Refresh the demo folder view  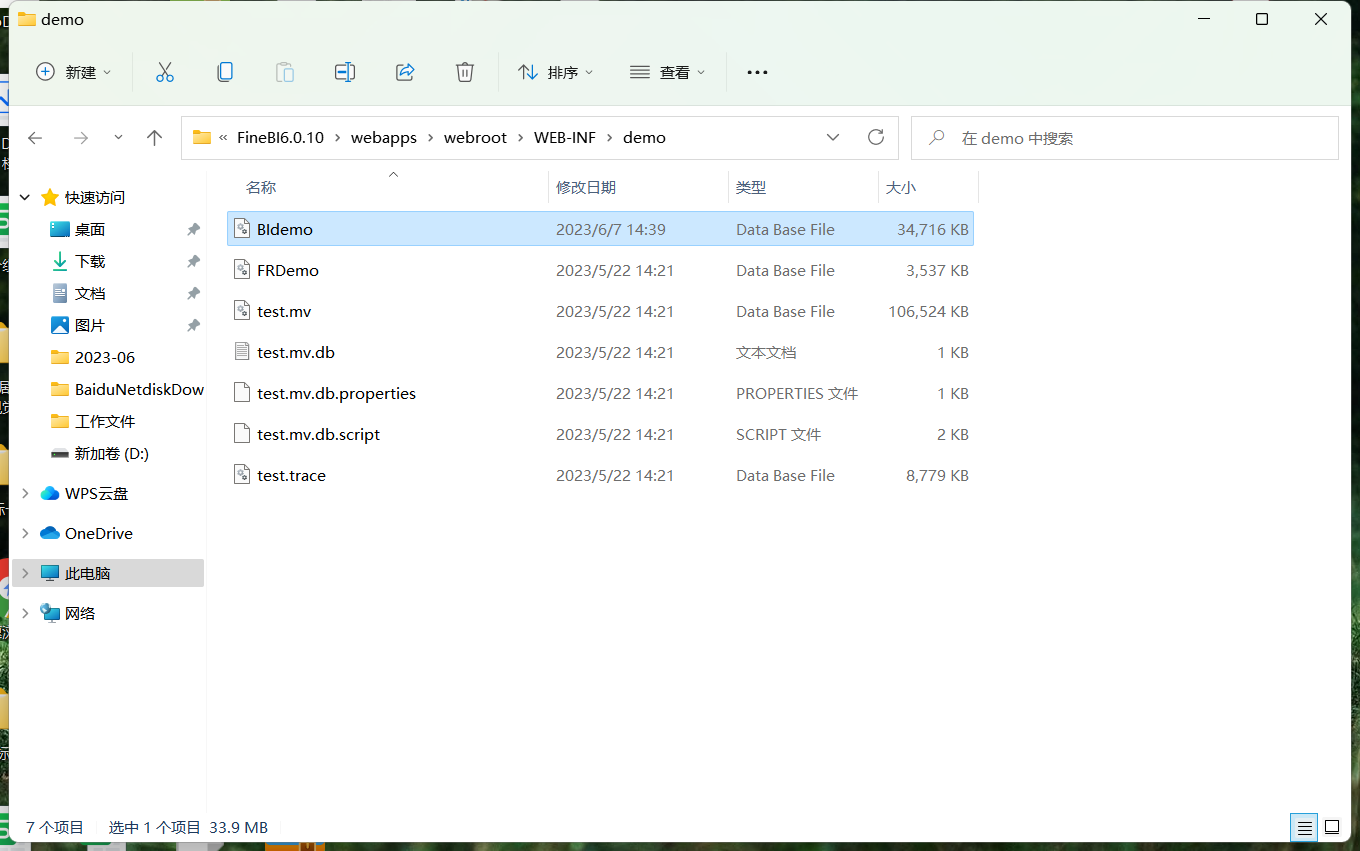point(876,137)
